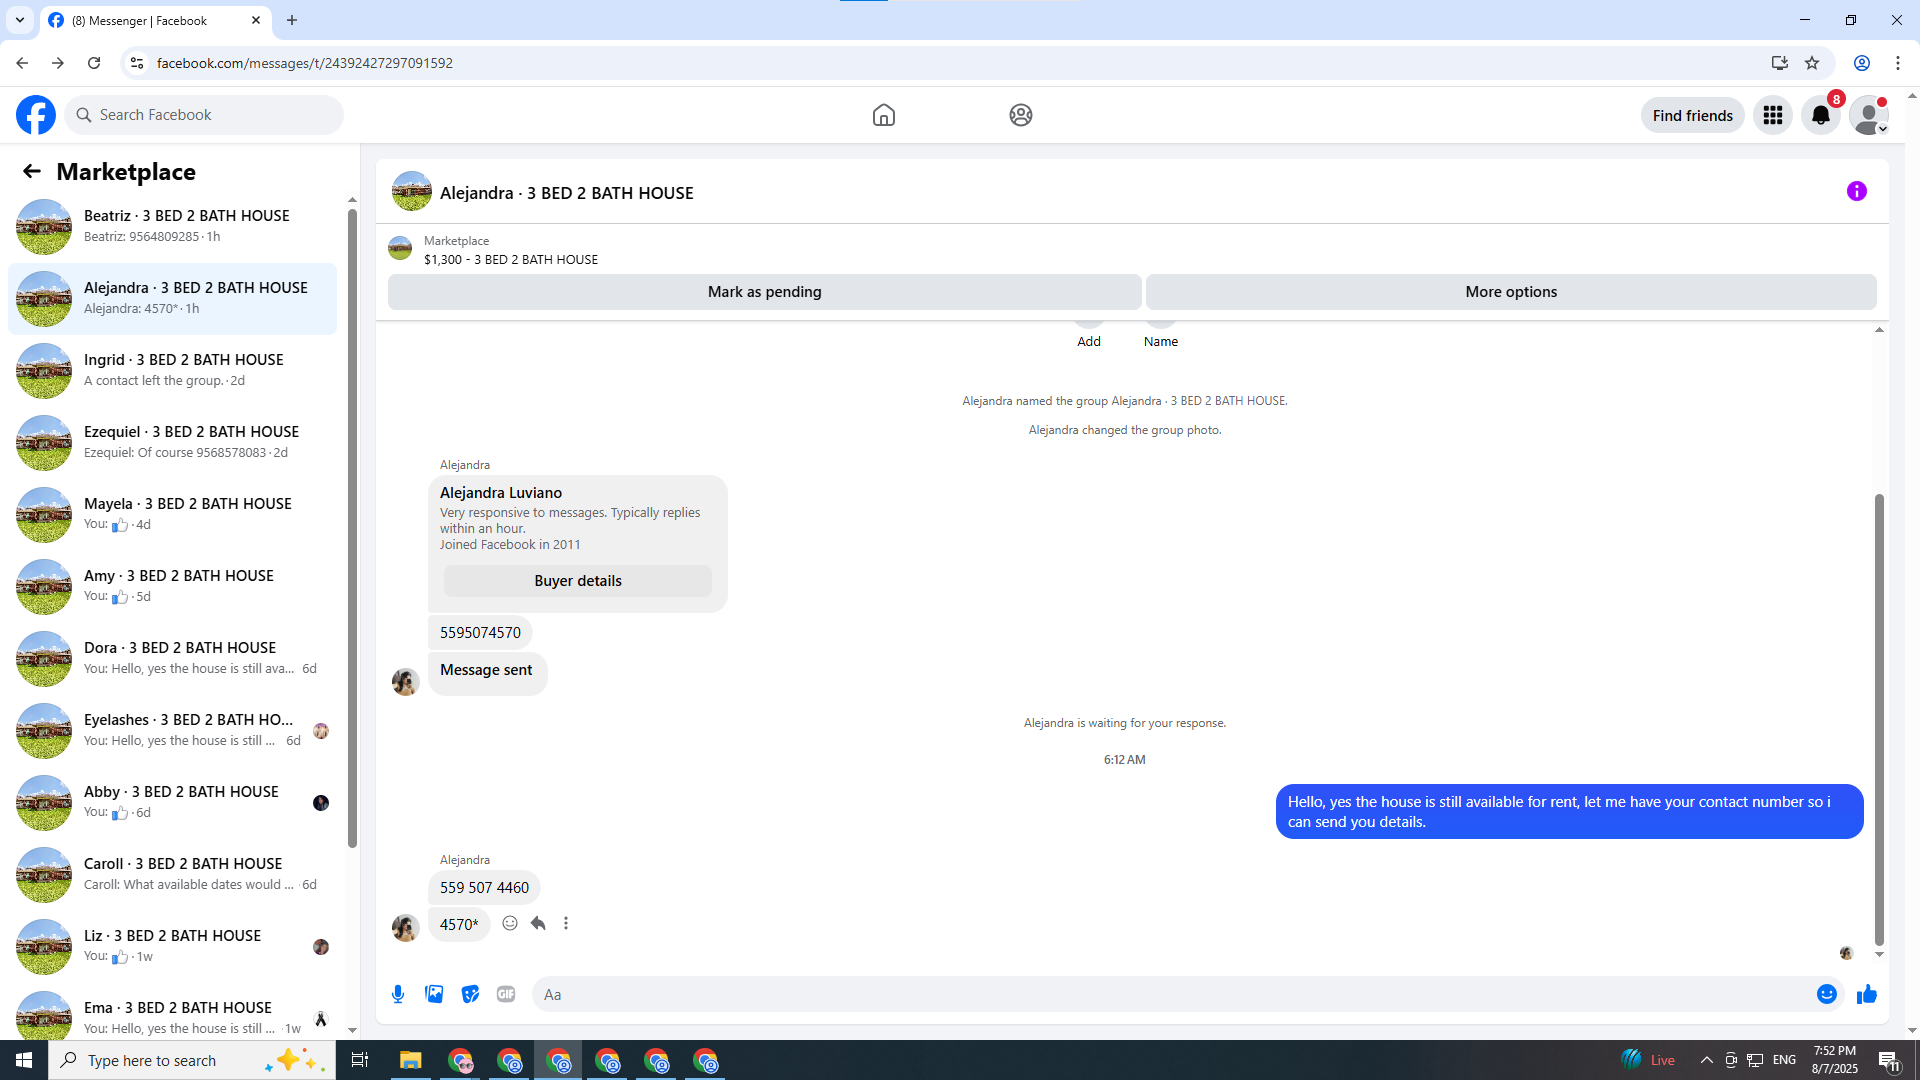Open the Groups icon in top navigation
1920x1080 pixels.
[x=1021, y=115]
